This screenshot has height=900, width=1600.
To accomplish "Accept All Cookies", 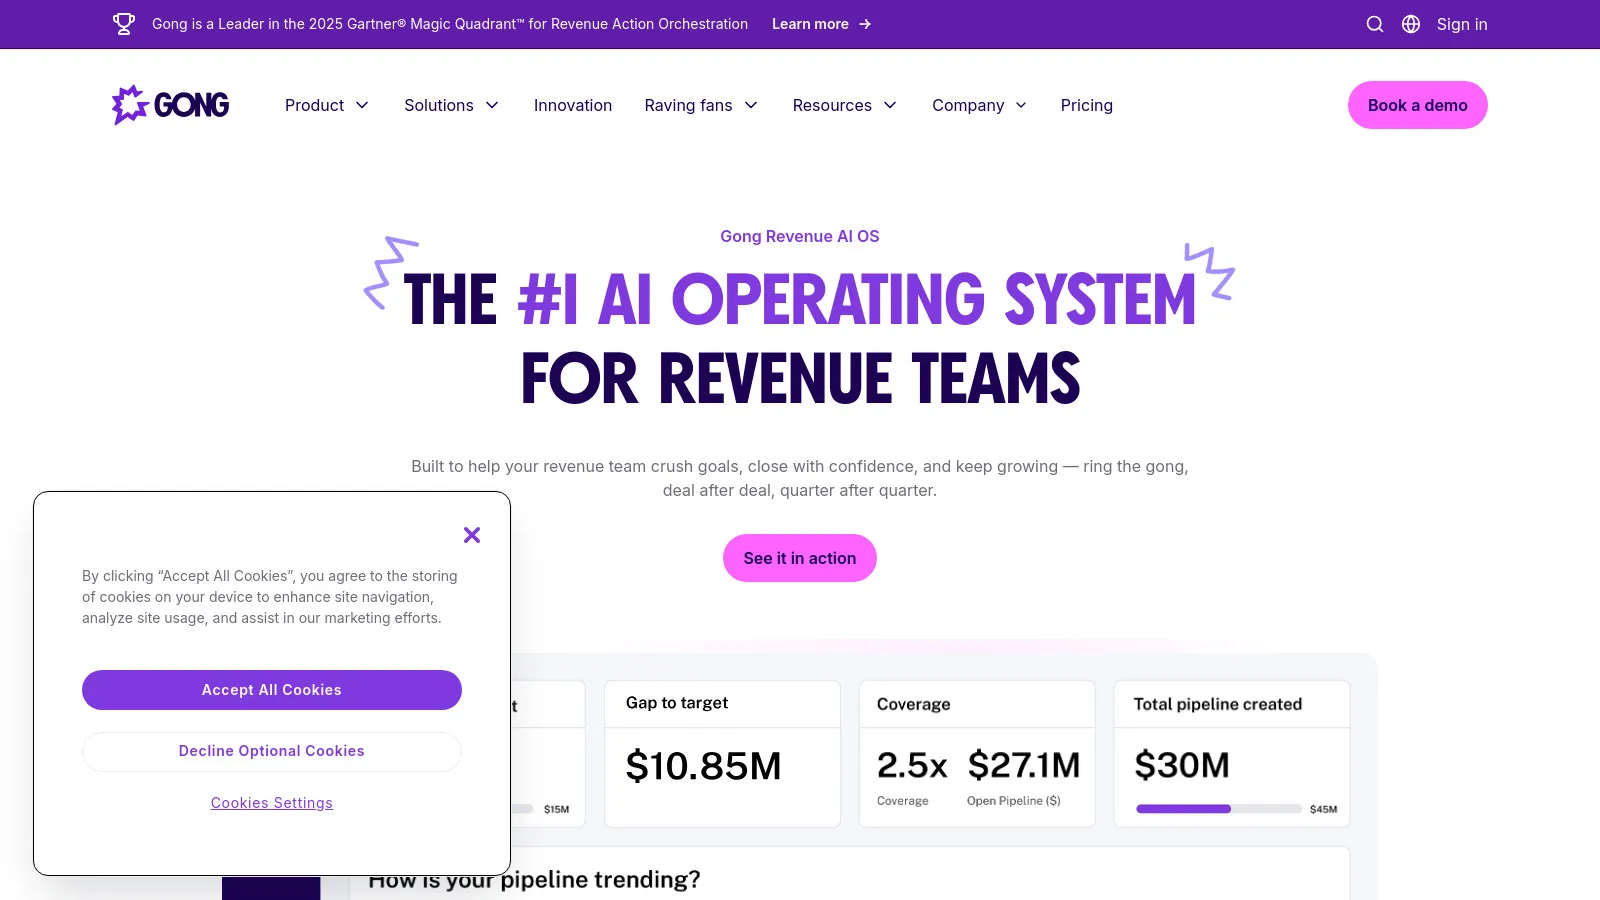I will tap(272, 690).
